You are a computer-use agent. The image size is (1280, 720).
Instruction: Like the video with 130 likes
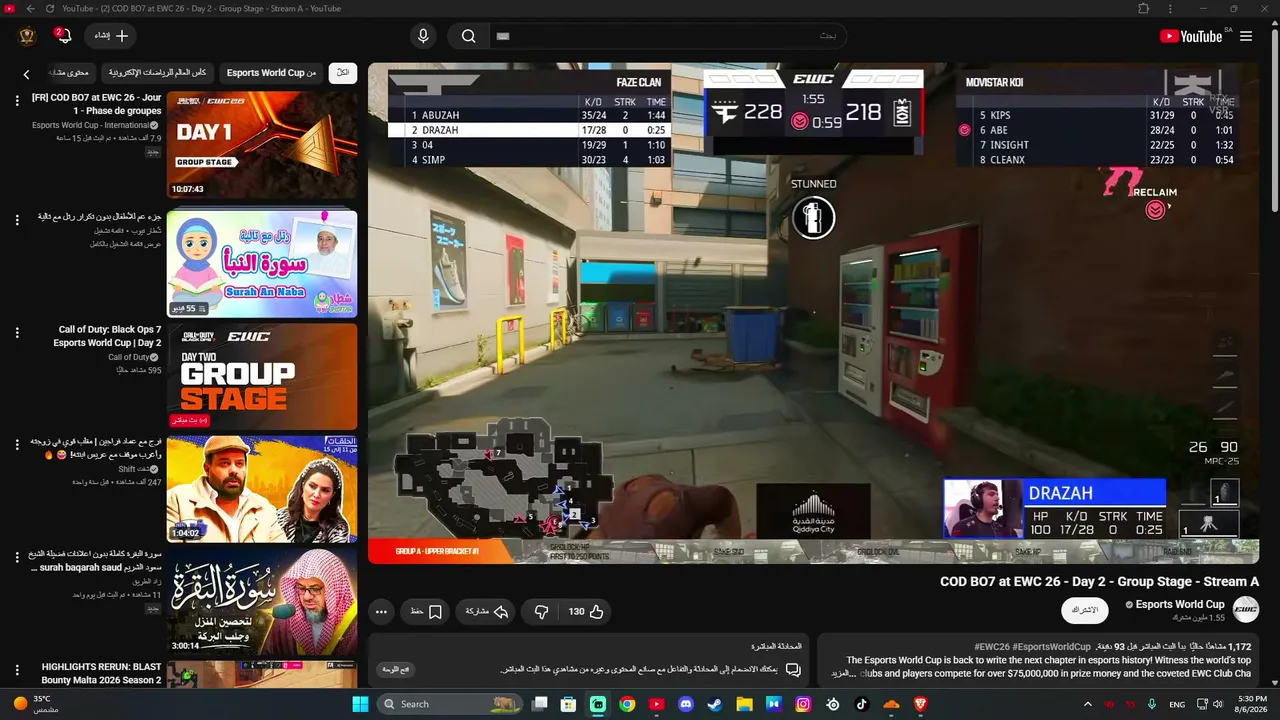[586, 611]
